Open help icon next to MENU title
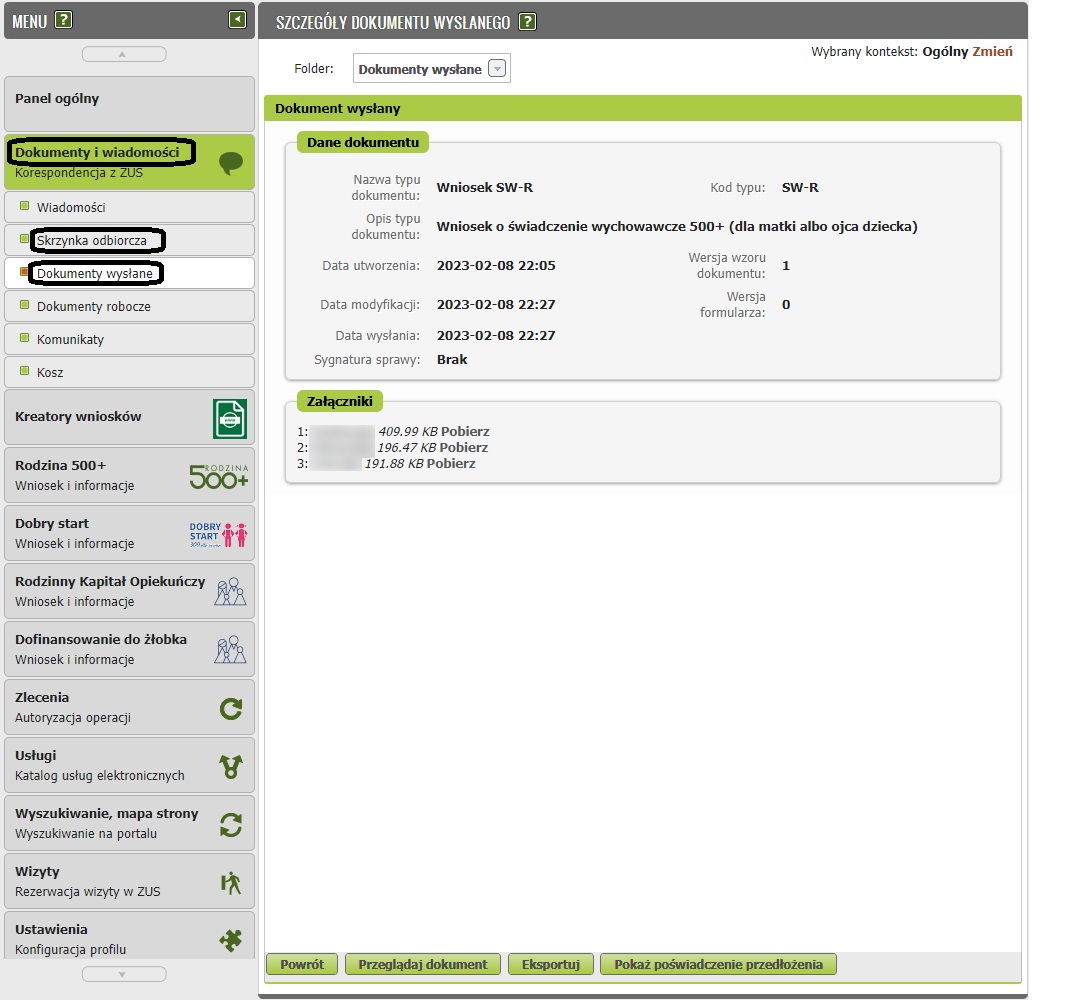Screen dimensions: 1071x1000 tap(63, 20)
